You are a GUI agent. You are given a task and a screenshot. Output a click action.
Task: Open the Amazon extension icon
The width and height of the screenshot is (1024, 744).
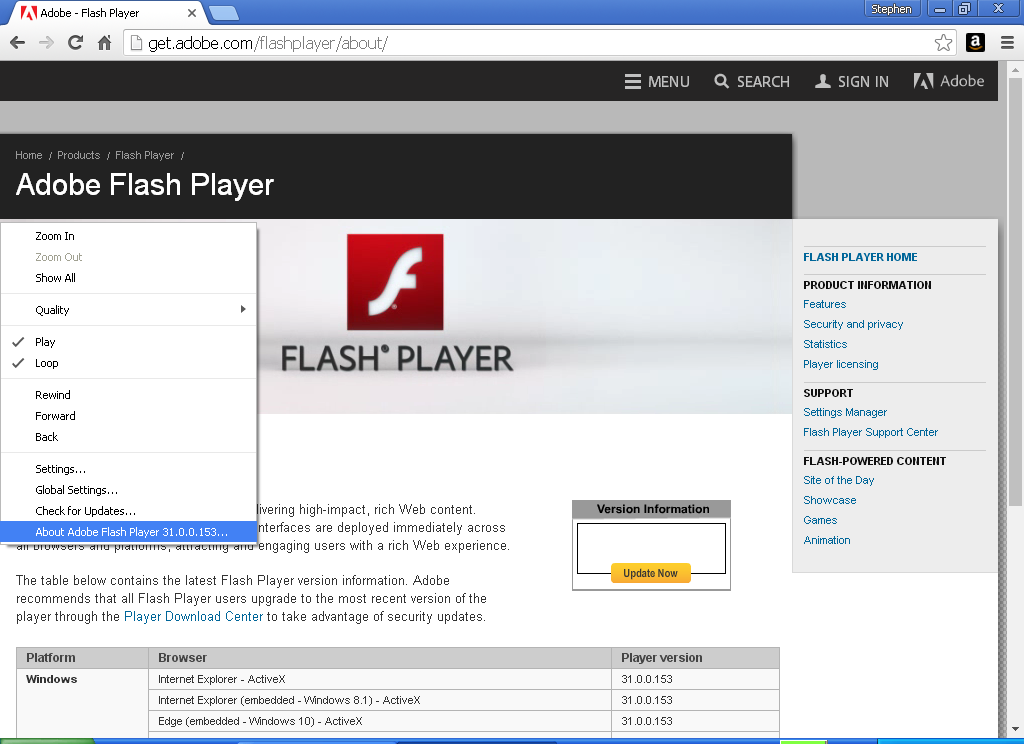(975, 43)
